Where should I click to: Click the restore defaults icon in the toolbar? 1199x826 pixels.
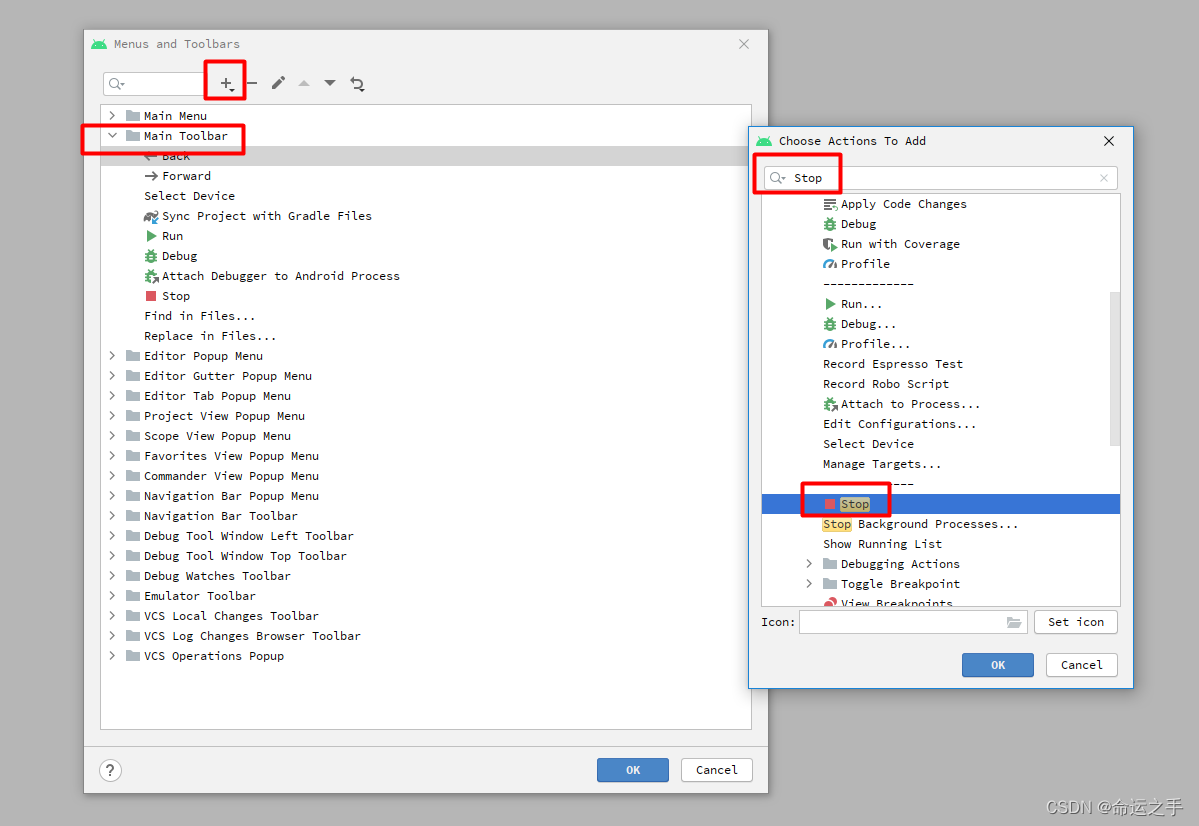[x=357, y=83]
